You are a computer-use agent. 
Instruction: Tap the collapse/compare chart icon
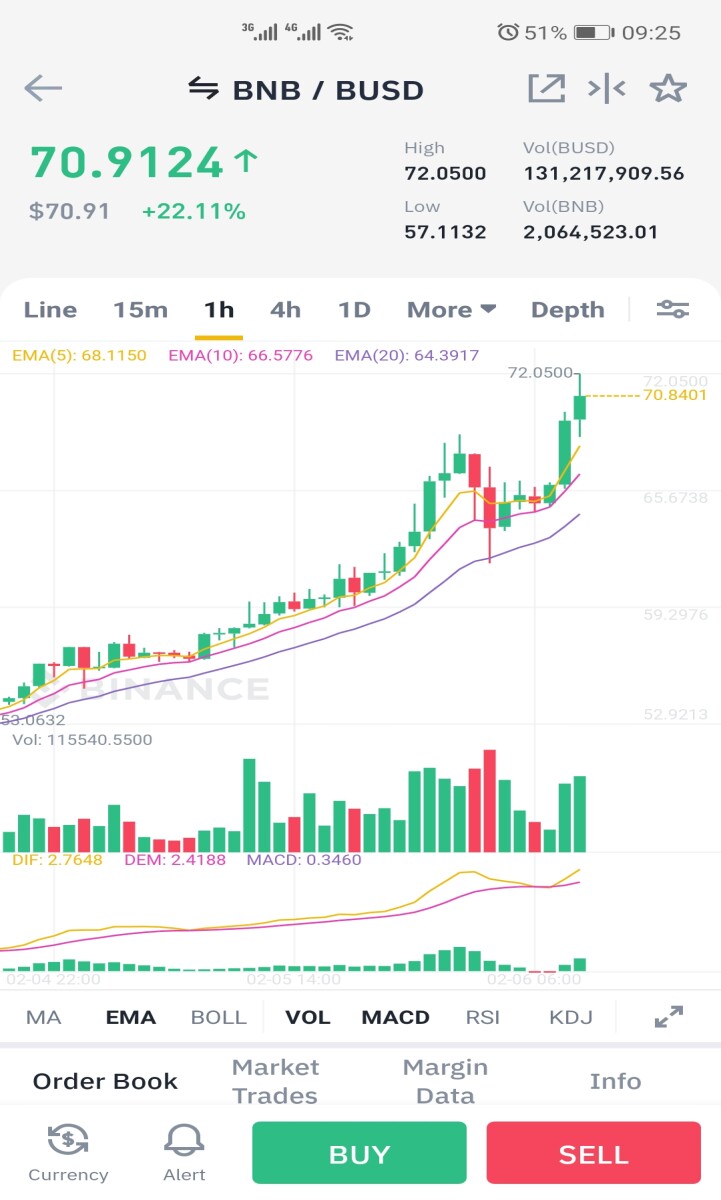tap(606, 89)
